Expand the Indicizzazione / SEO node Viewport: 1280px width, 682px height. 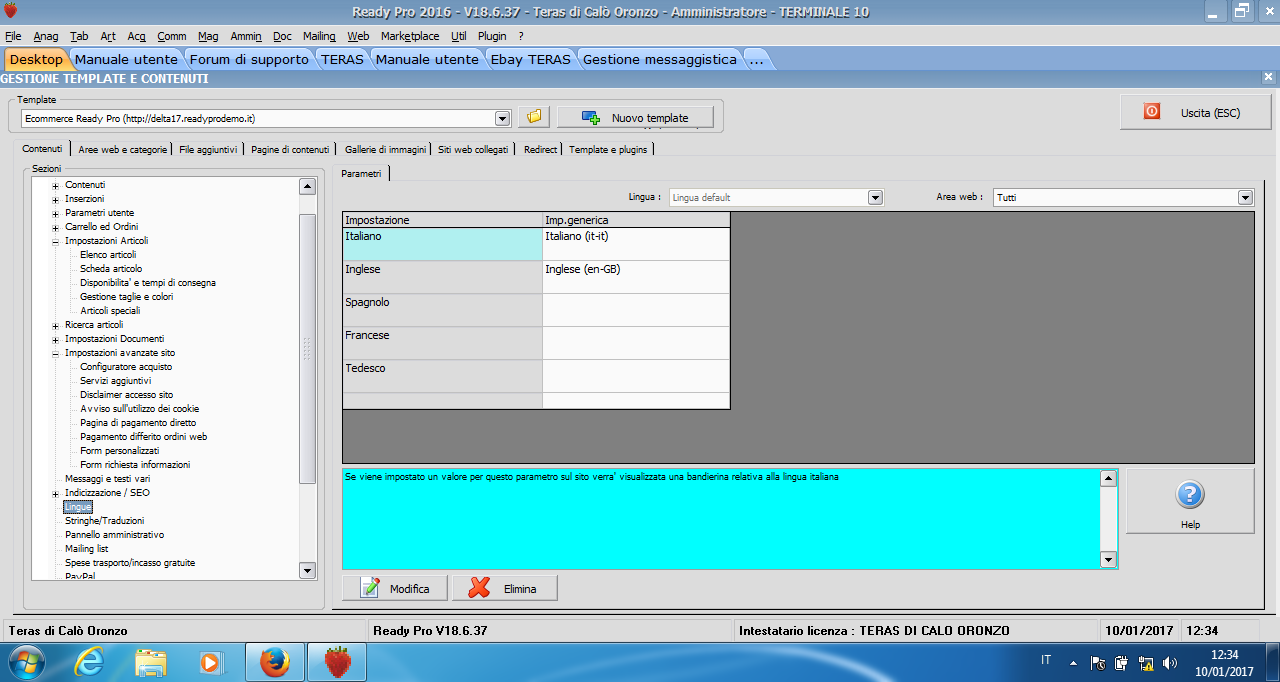pyautogui.click(x=56, y=493)
